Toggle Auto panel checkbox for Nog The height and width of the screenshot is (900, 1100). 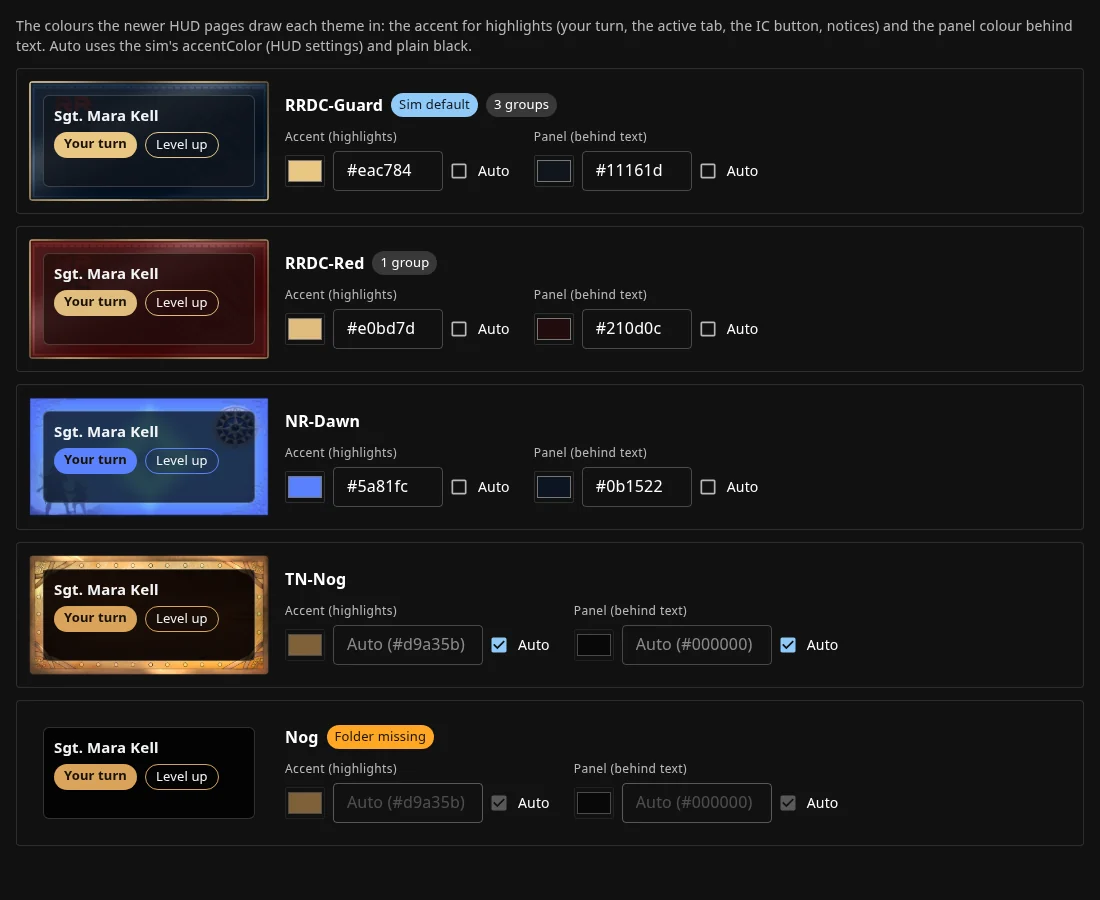[788, 803]
